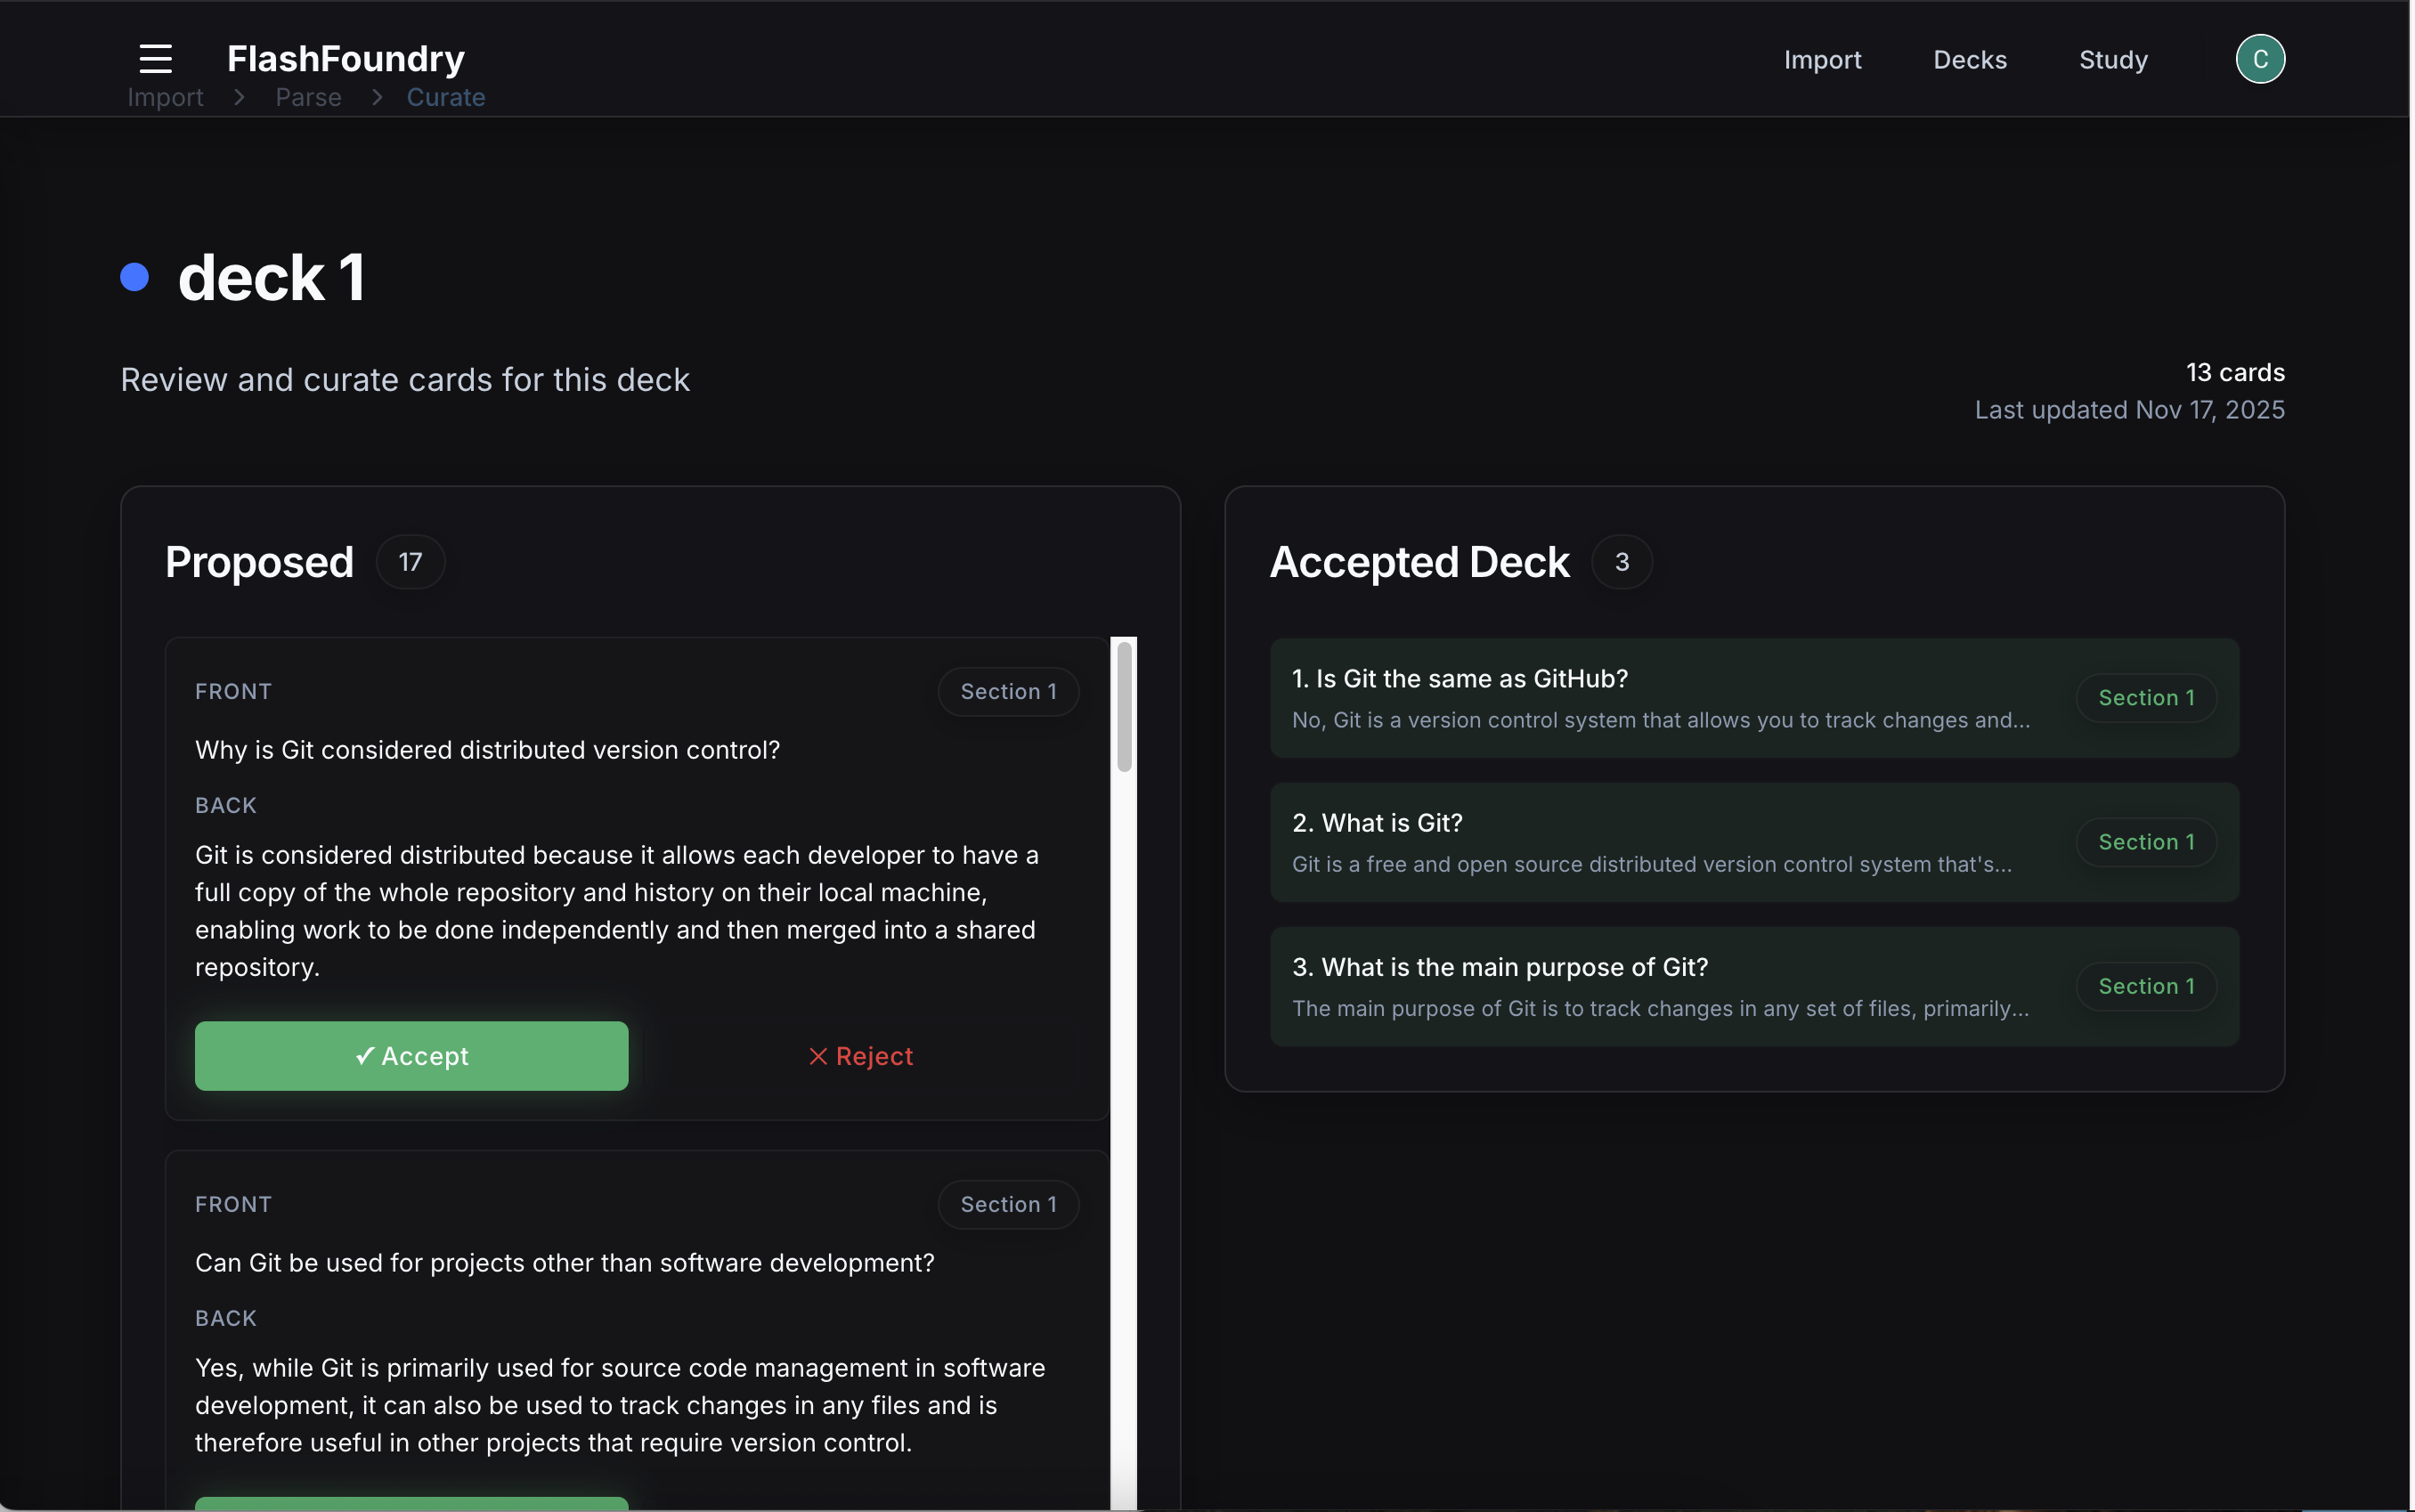Accept the distributed version control card

point(411,1056)
